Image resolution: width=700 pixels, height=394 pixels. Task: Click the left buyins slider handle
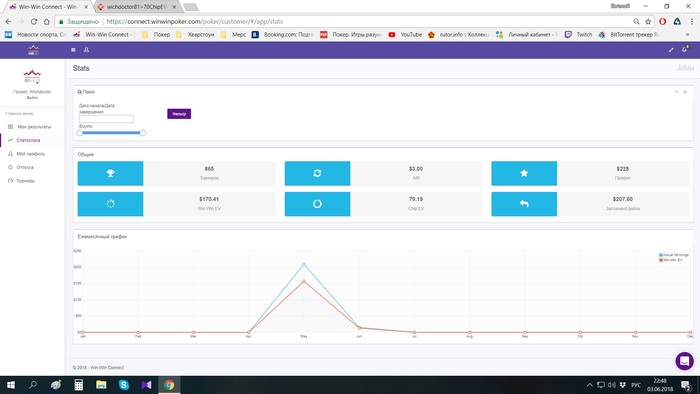(80, 133)
